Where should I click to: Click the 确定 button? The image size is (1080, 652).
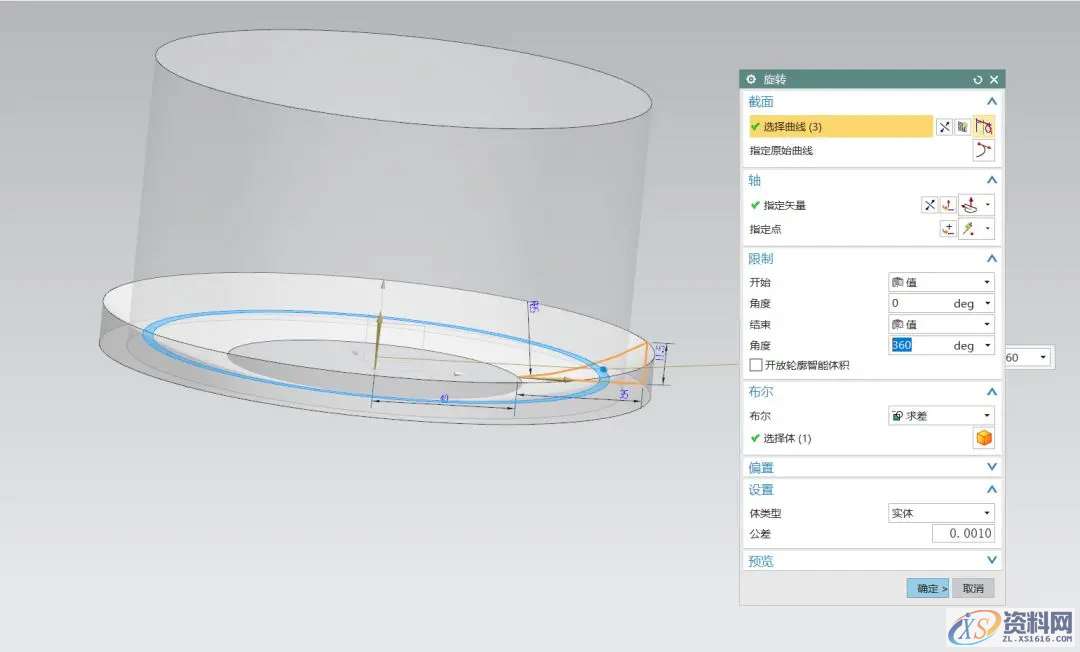927,588
